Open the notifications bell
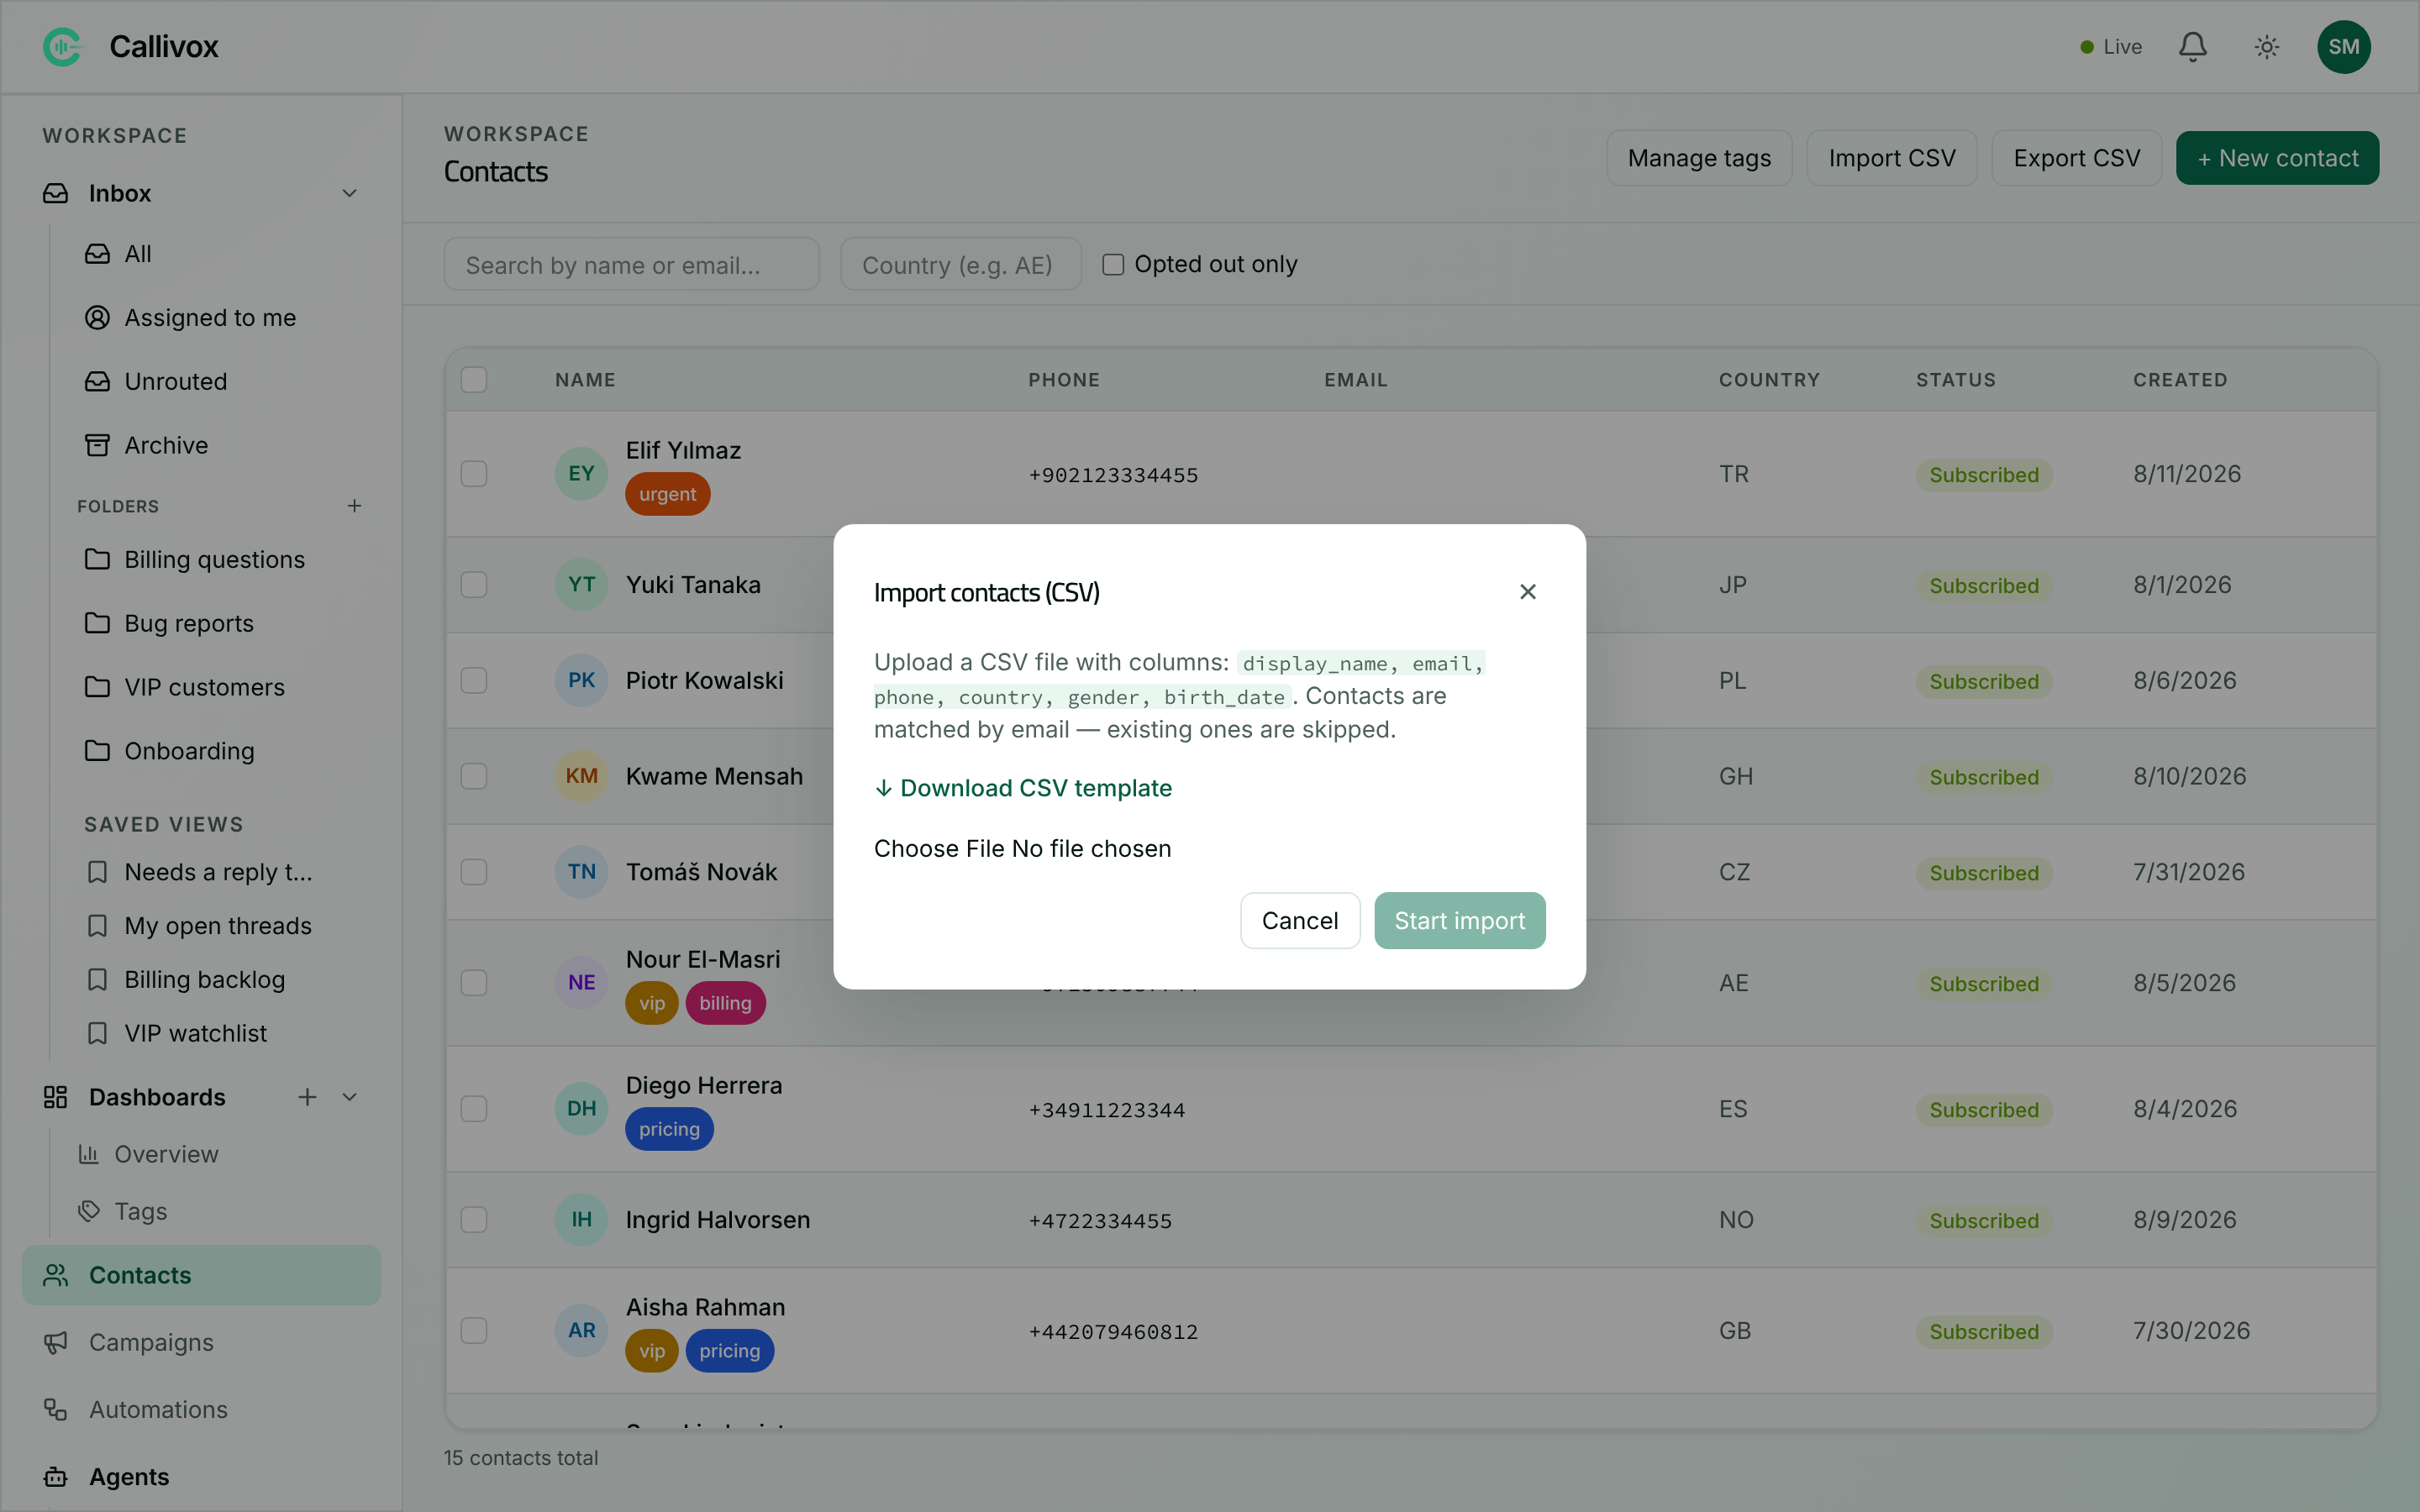Image resolution: width=2420 pixels, height=1512 pixels. click(2192, 47)
